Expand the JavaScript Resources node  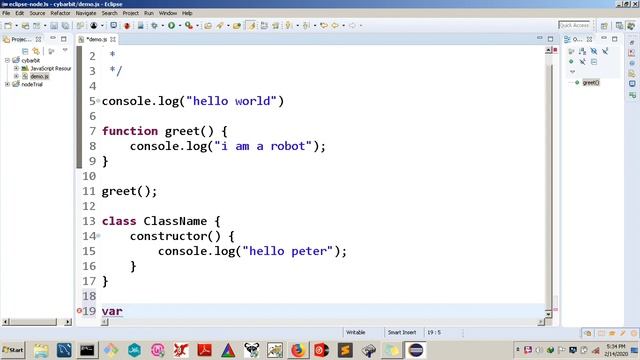[x=16, y=68]
